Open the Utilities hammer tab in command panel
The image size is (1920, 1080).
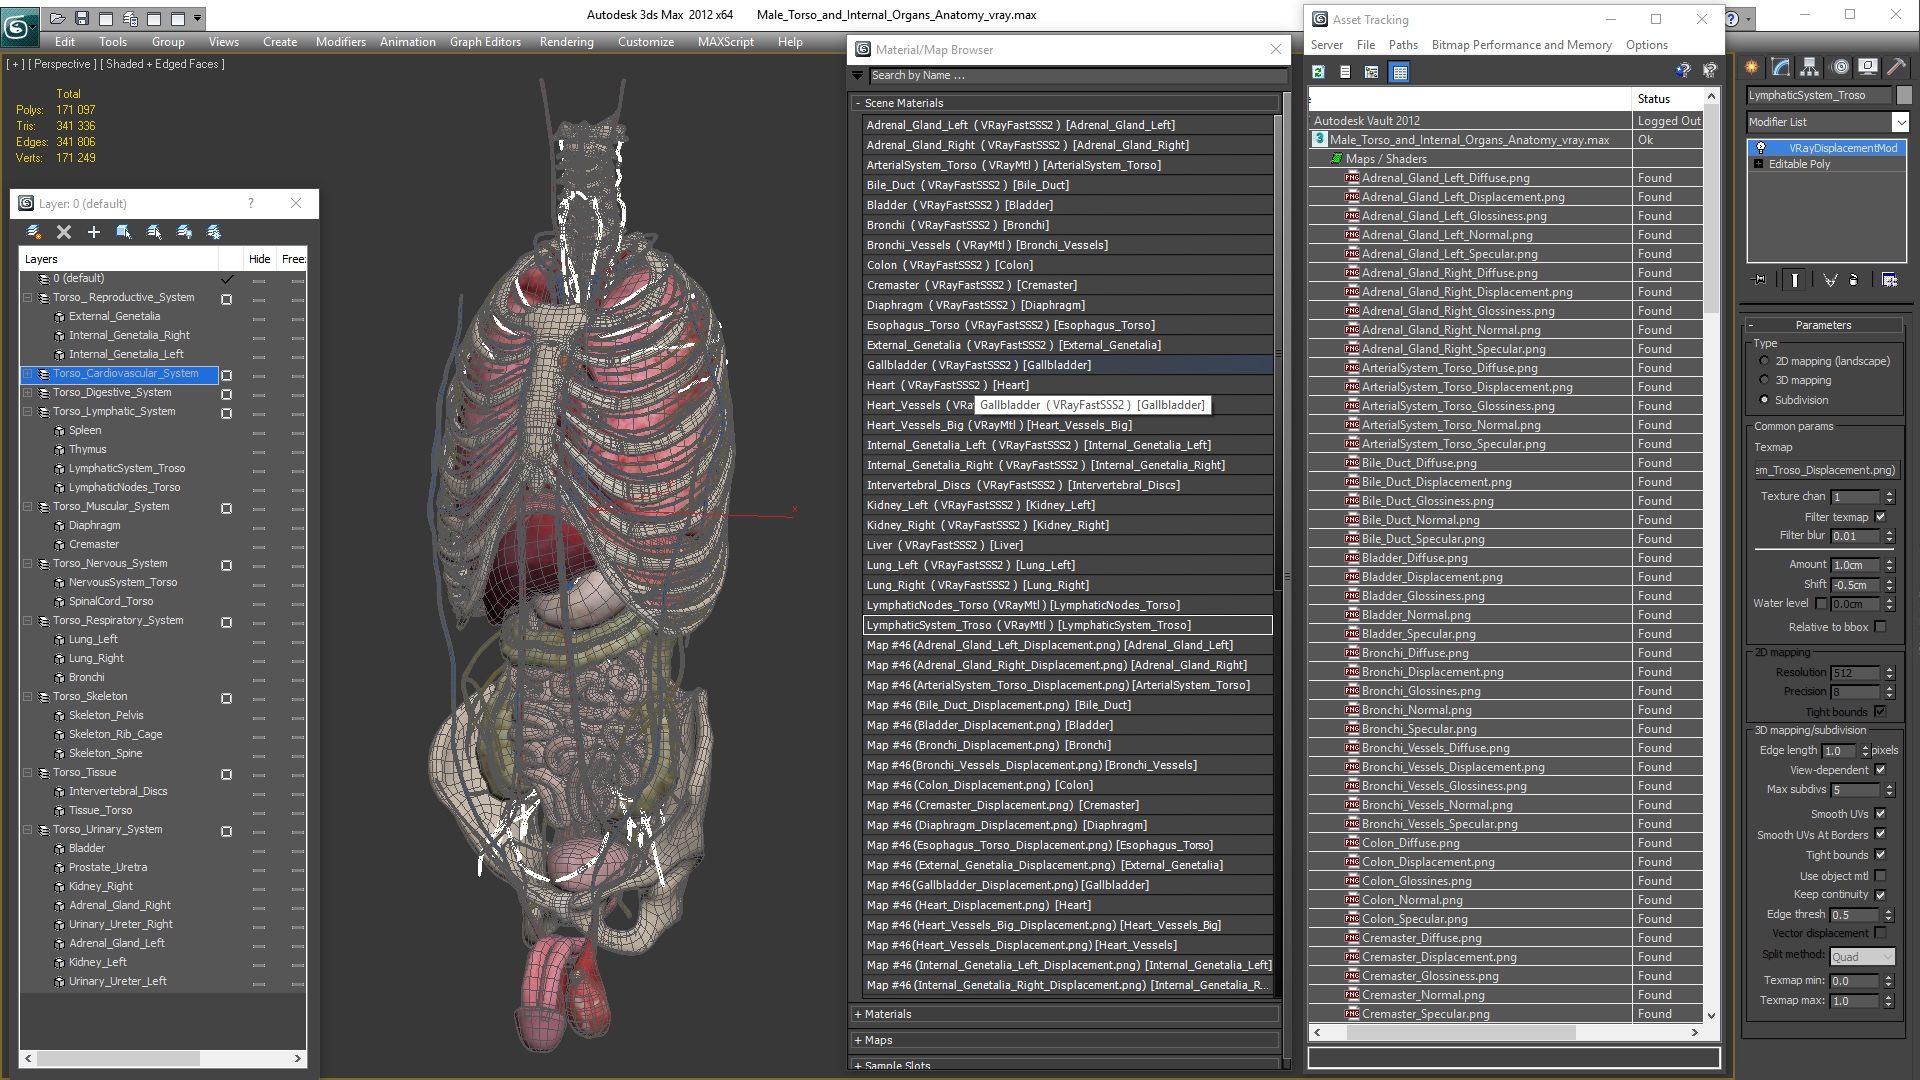point(1897,67)
